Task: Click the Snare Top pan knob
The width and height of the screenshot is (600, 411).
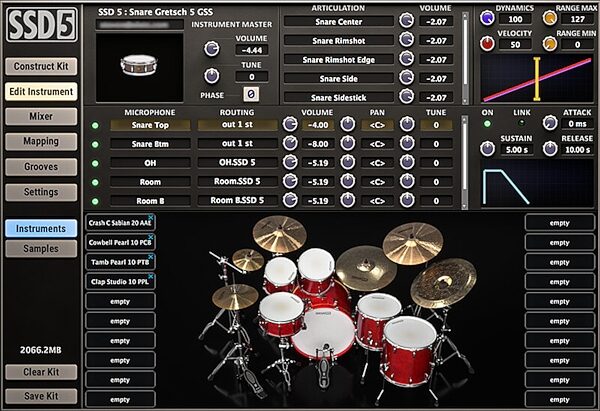Action: pyautogui.click(x=347, y=124)
